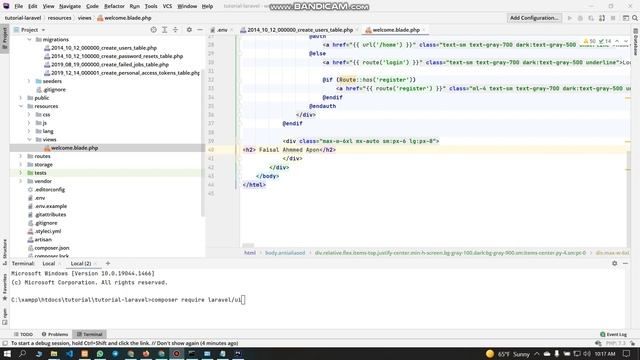
Task: Select artisan file in project tree
Action: (x=43, y=240)
